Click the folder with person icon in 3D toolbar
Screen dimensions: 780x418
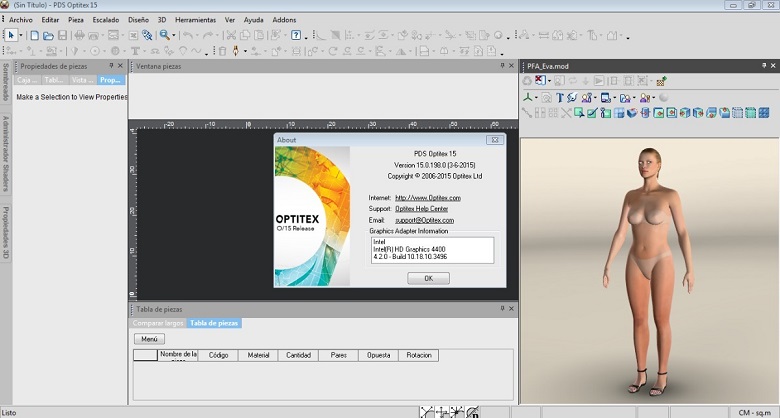[625, 98]
